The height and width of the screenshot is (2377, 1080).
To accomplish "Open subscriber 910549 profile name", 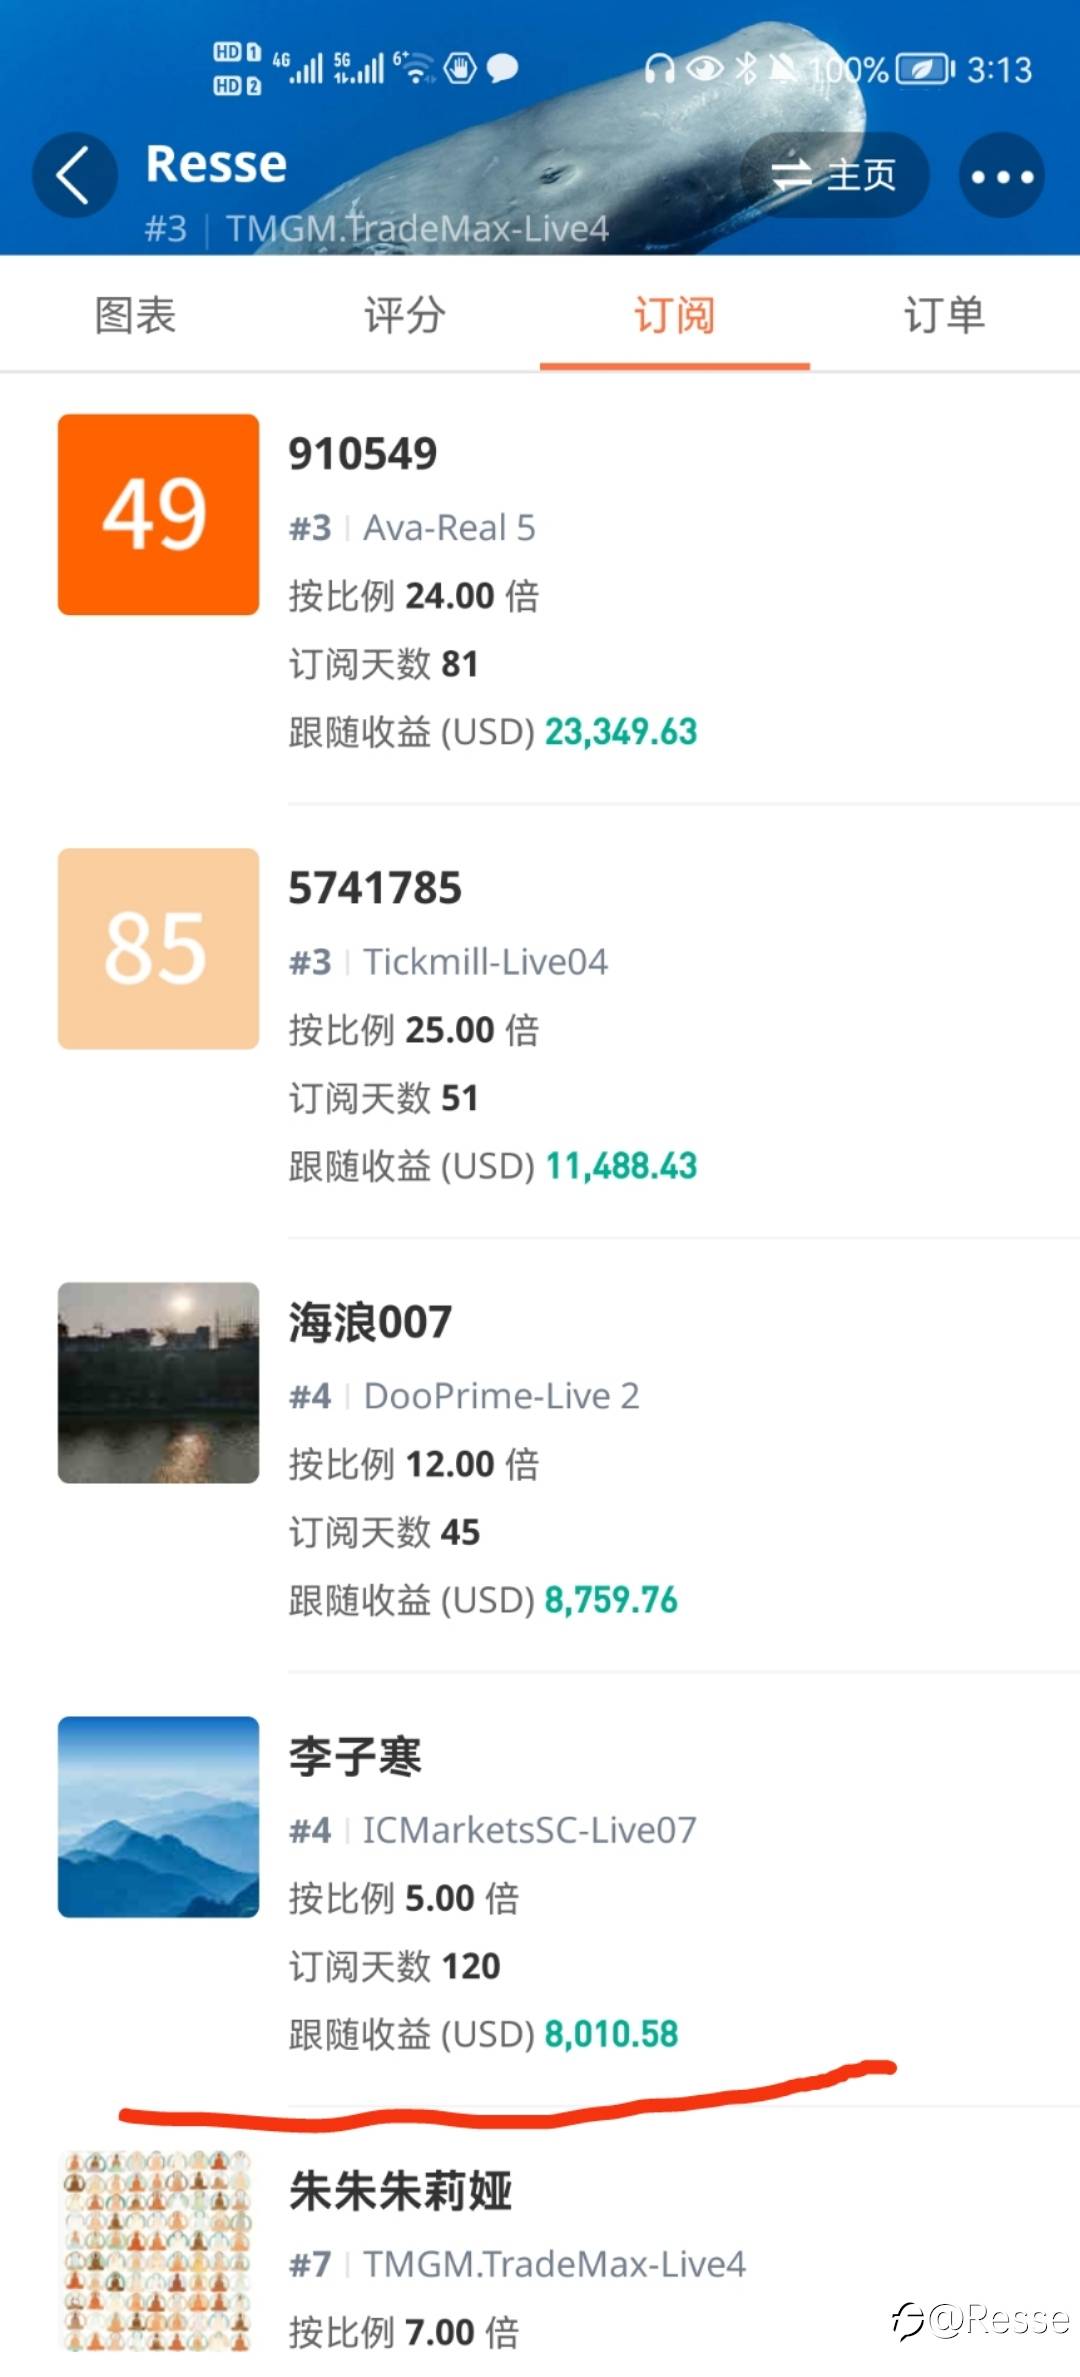I will click(363, 454).
